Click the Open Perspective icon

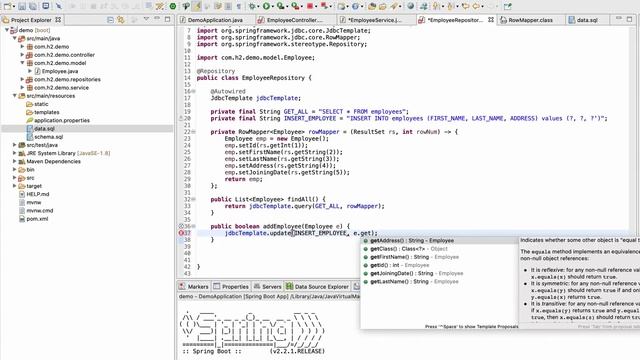[507, 6]
